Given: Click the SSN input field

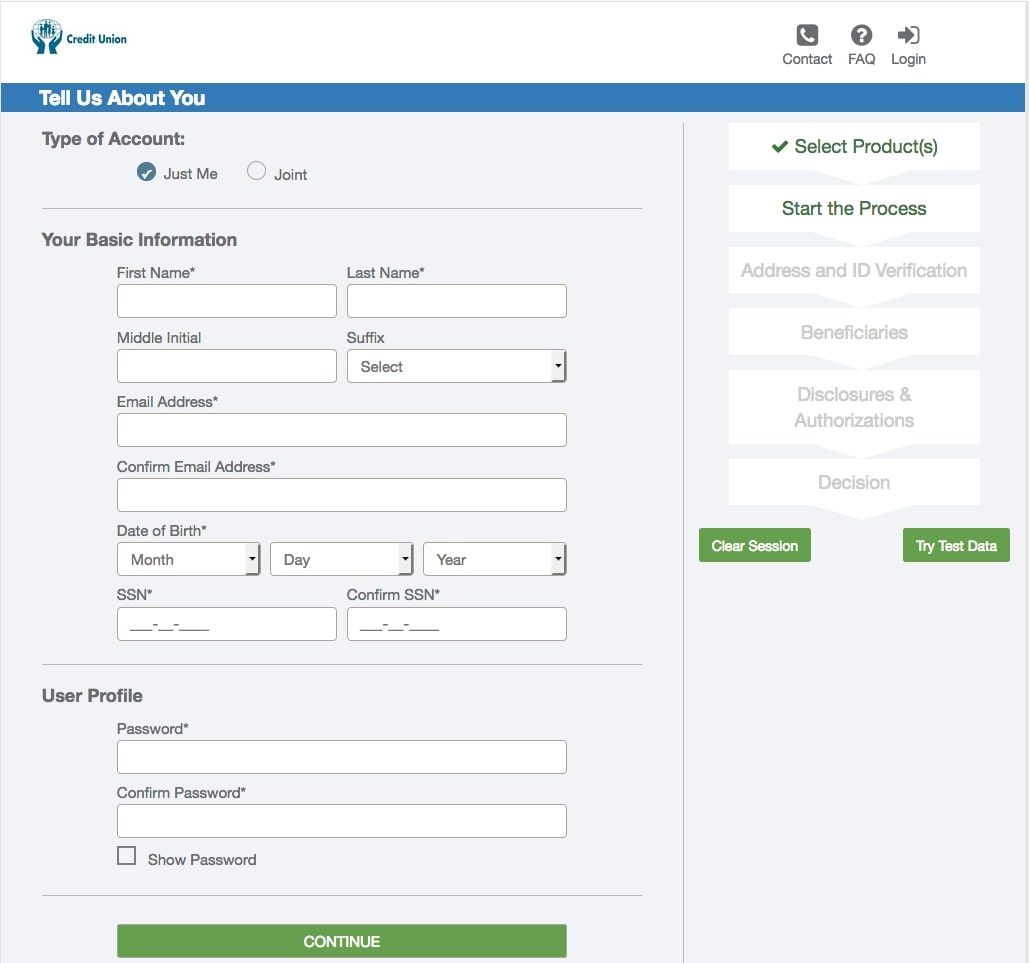Looking at the screenshot, I should click(x=227, y=624).
